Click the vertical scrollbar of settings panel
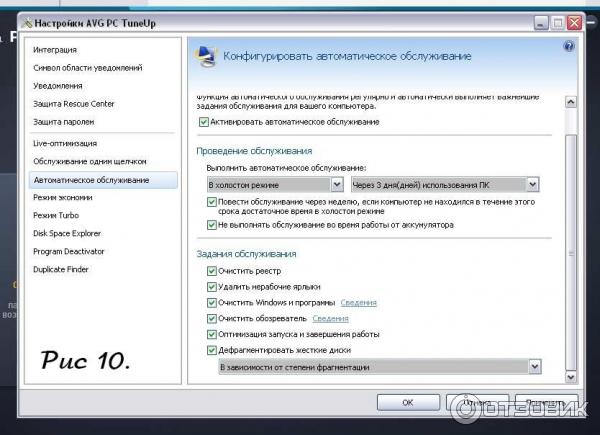 [571, 230]
